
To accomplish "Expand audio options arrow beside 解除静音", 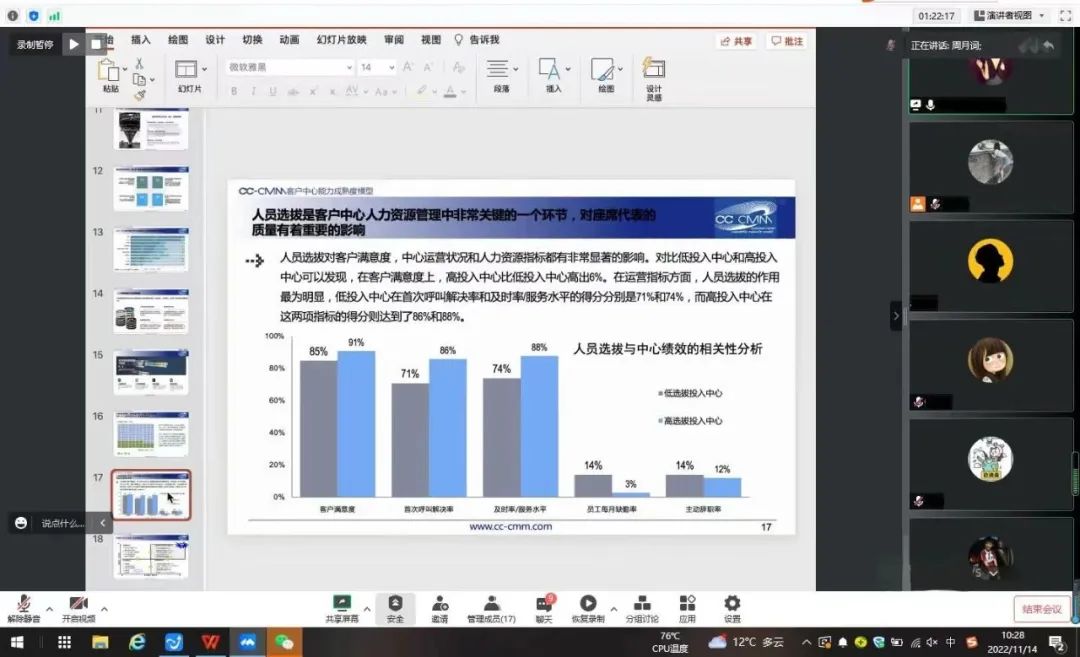I will coord(50,609).
